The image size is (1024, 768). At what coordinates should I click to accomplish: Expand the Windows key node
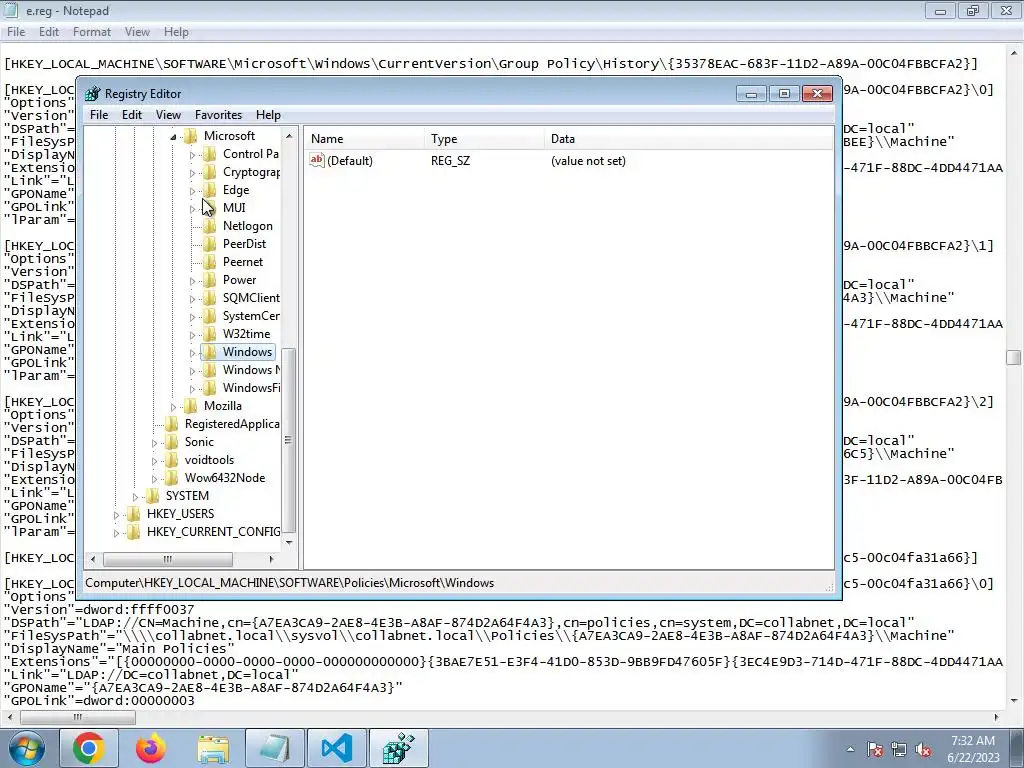pos(193,353)
